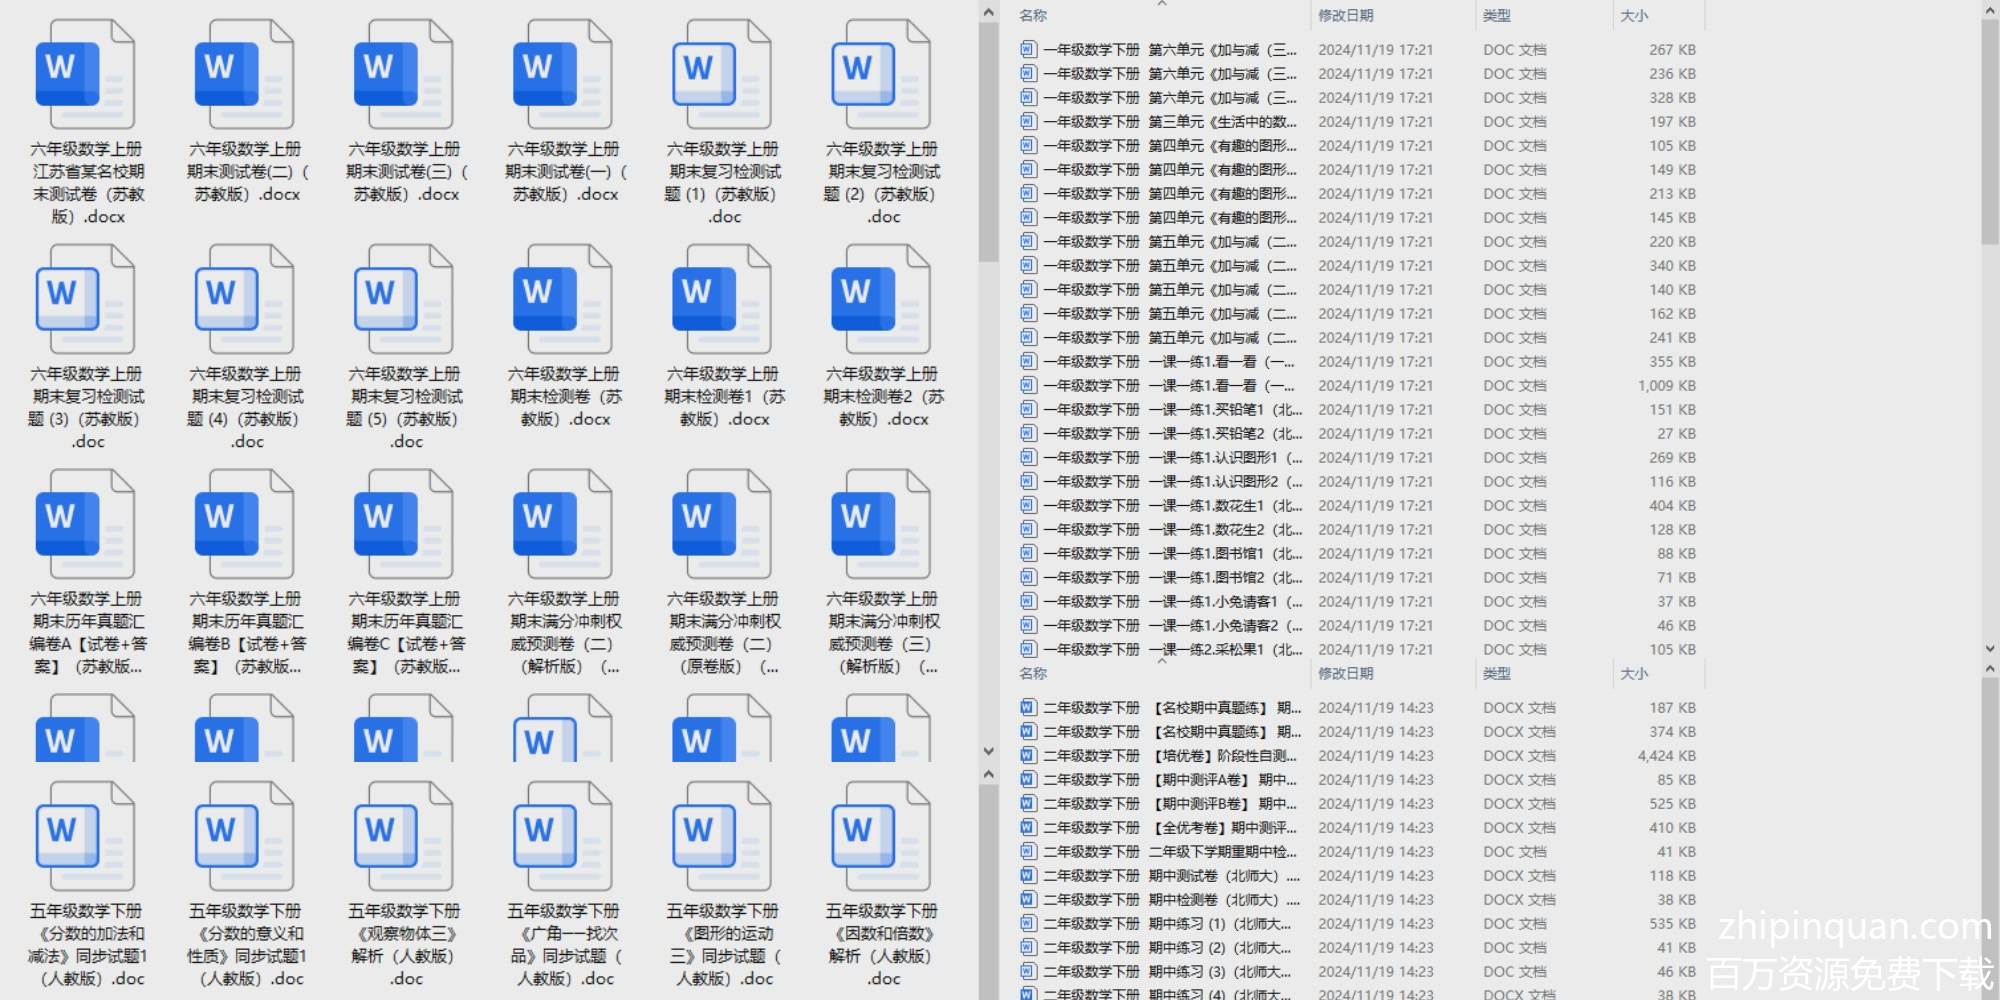Select the 六年级 期末测试卷(三) docx icon

click(x=404, y=75)
